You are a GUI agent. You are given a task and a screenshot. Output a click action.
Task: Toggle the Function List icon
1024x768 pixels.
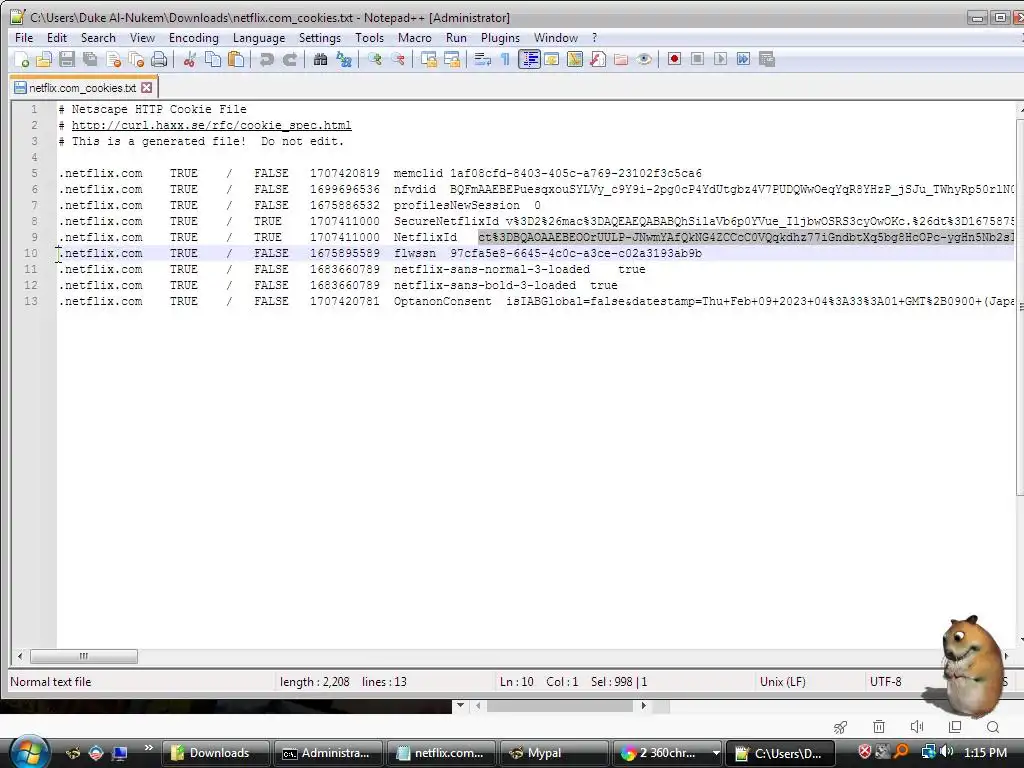598,59
